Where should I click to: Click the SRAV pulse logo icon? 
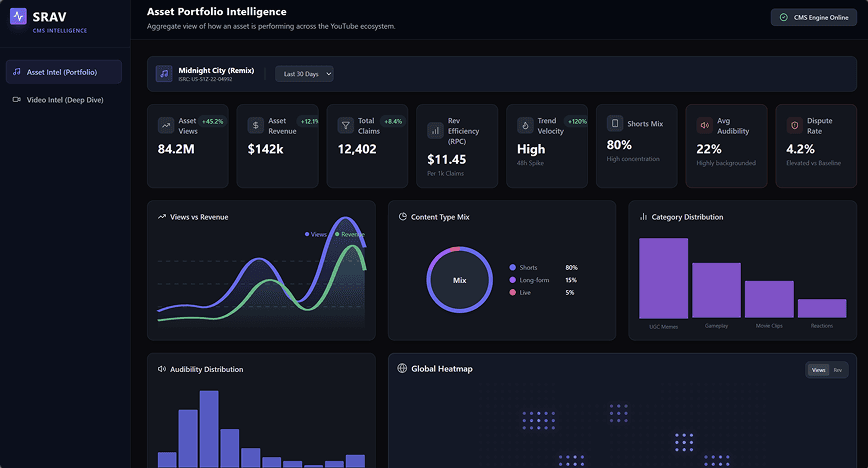coord(18,16)
